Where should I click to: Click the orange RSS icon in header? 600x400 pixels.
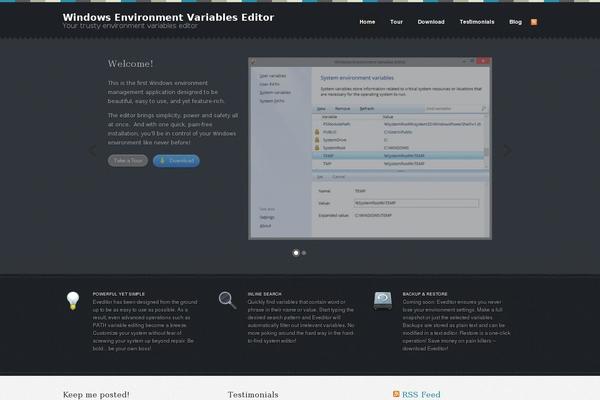click(534, 22)
